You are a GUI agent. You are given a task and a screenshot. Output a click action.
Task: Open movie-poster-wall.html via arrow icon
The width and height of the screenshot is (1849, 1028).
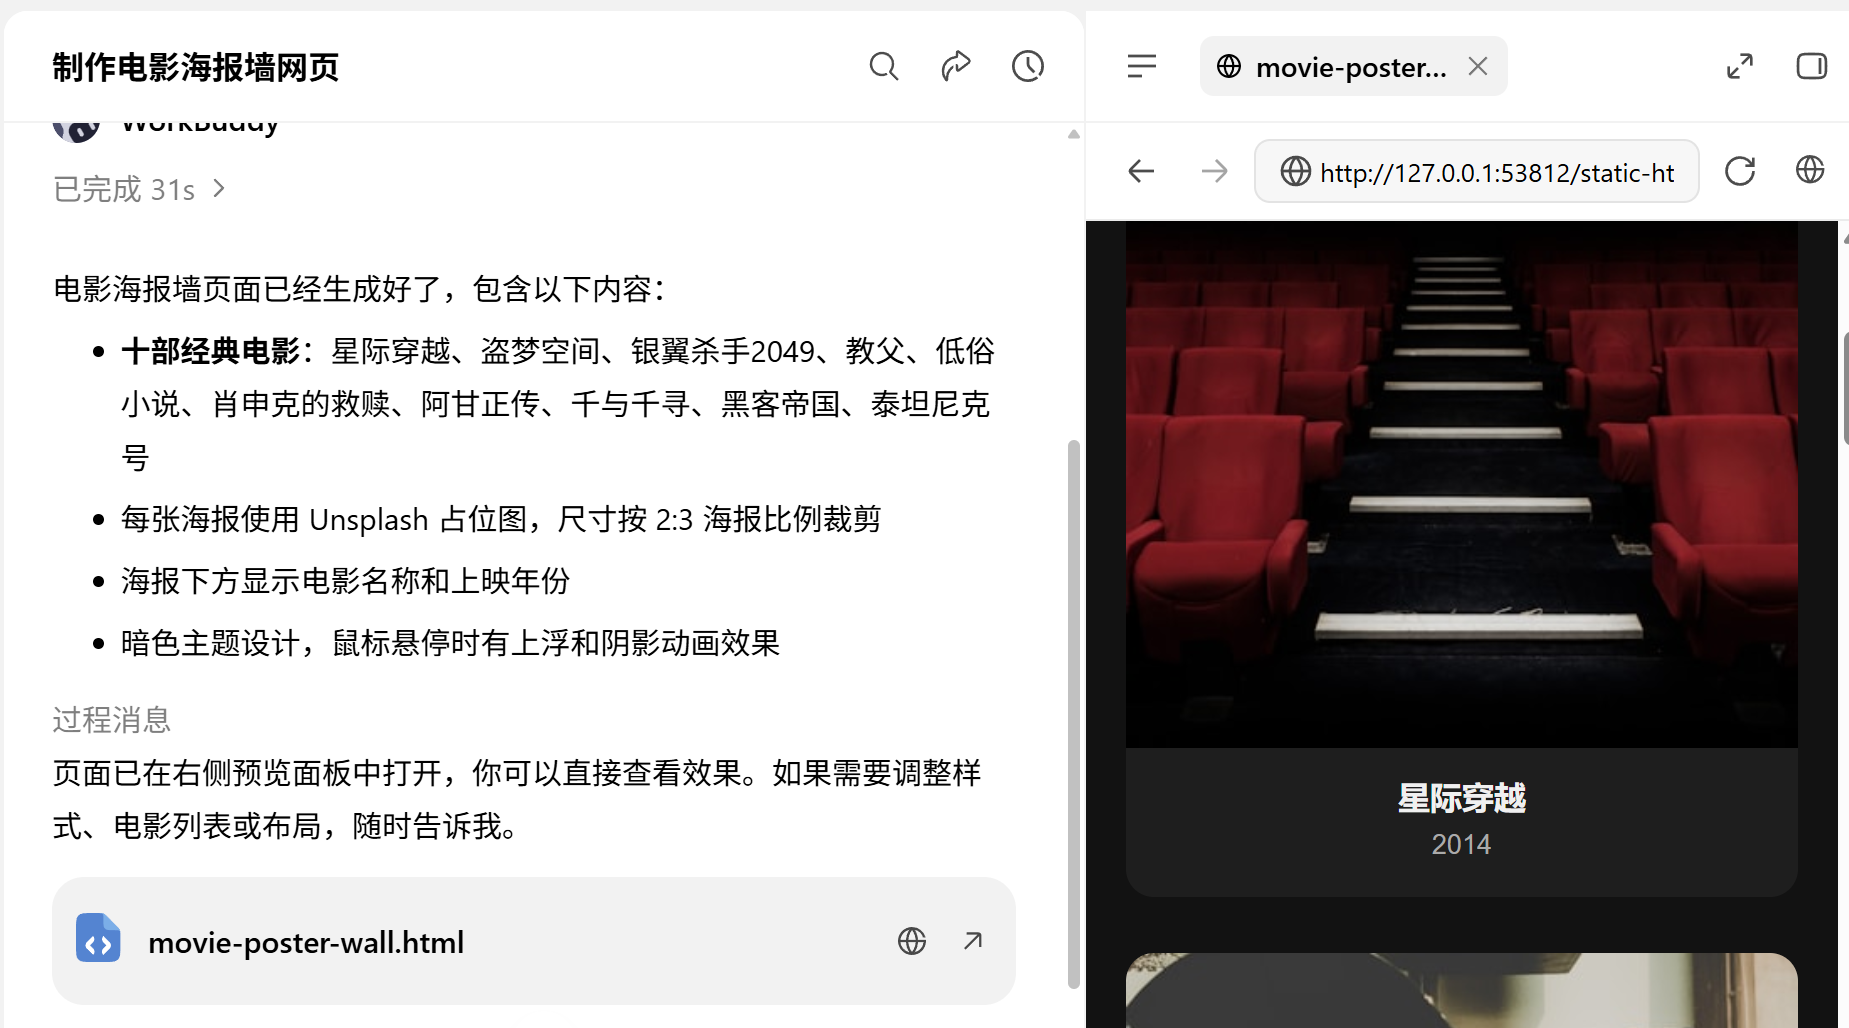coord(973,941)
